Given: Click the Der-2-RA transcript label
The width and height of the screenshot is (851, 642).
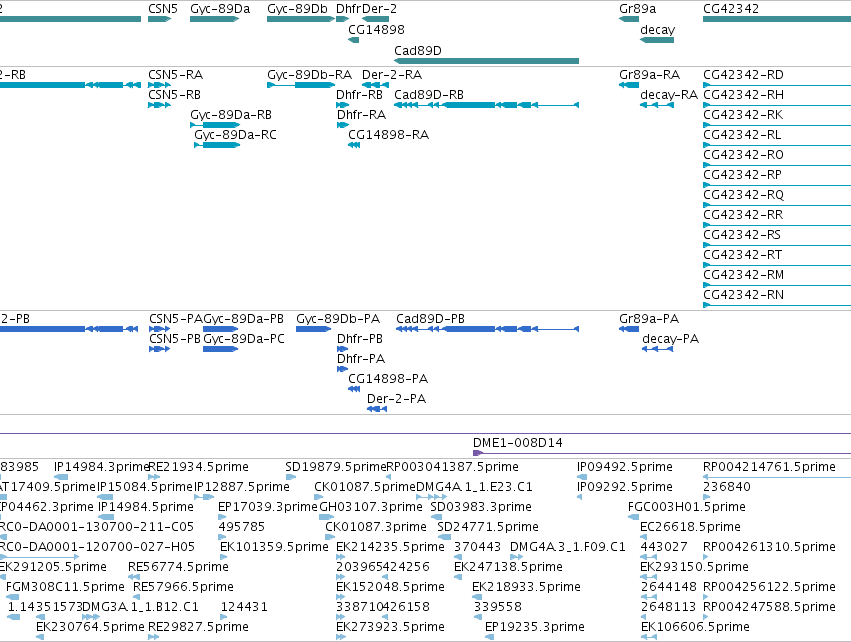Looking at the screenshot, I should (392, 74).
